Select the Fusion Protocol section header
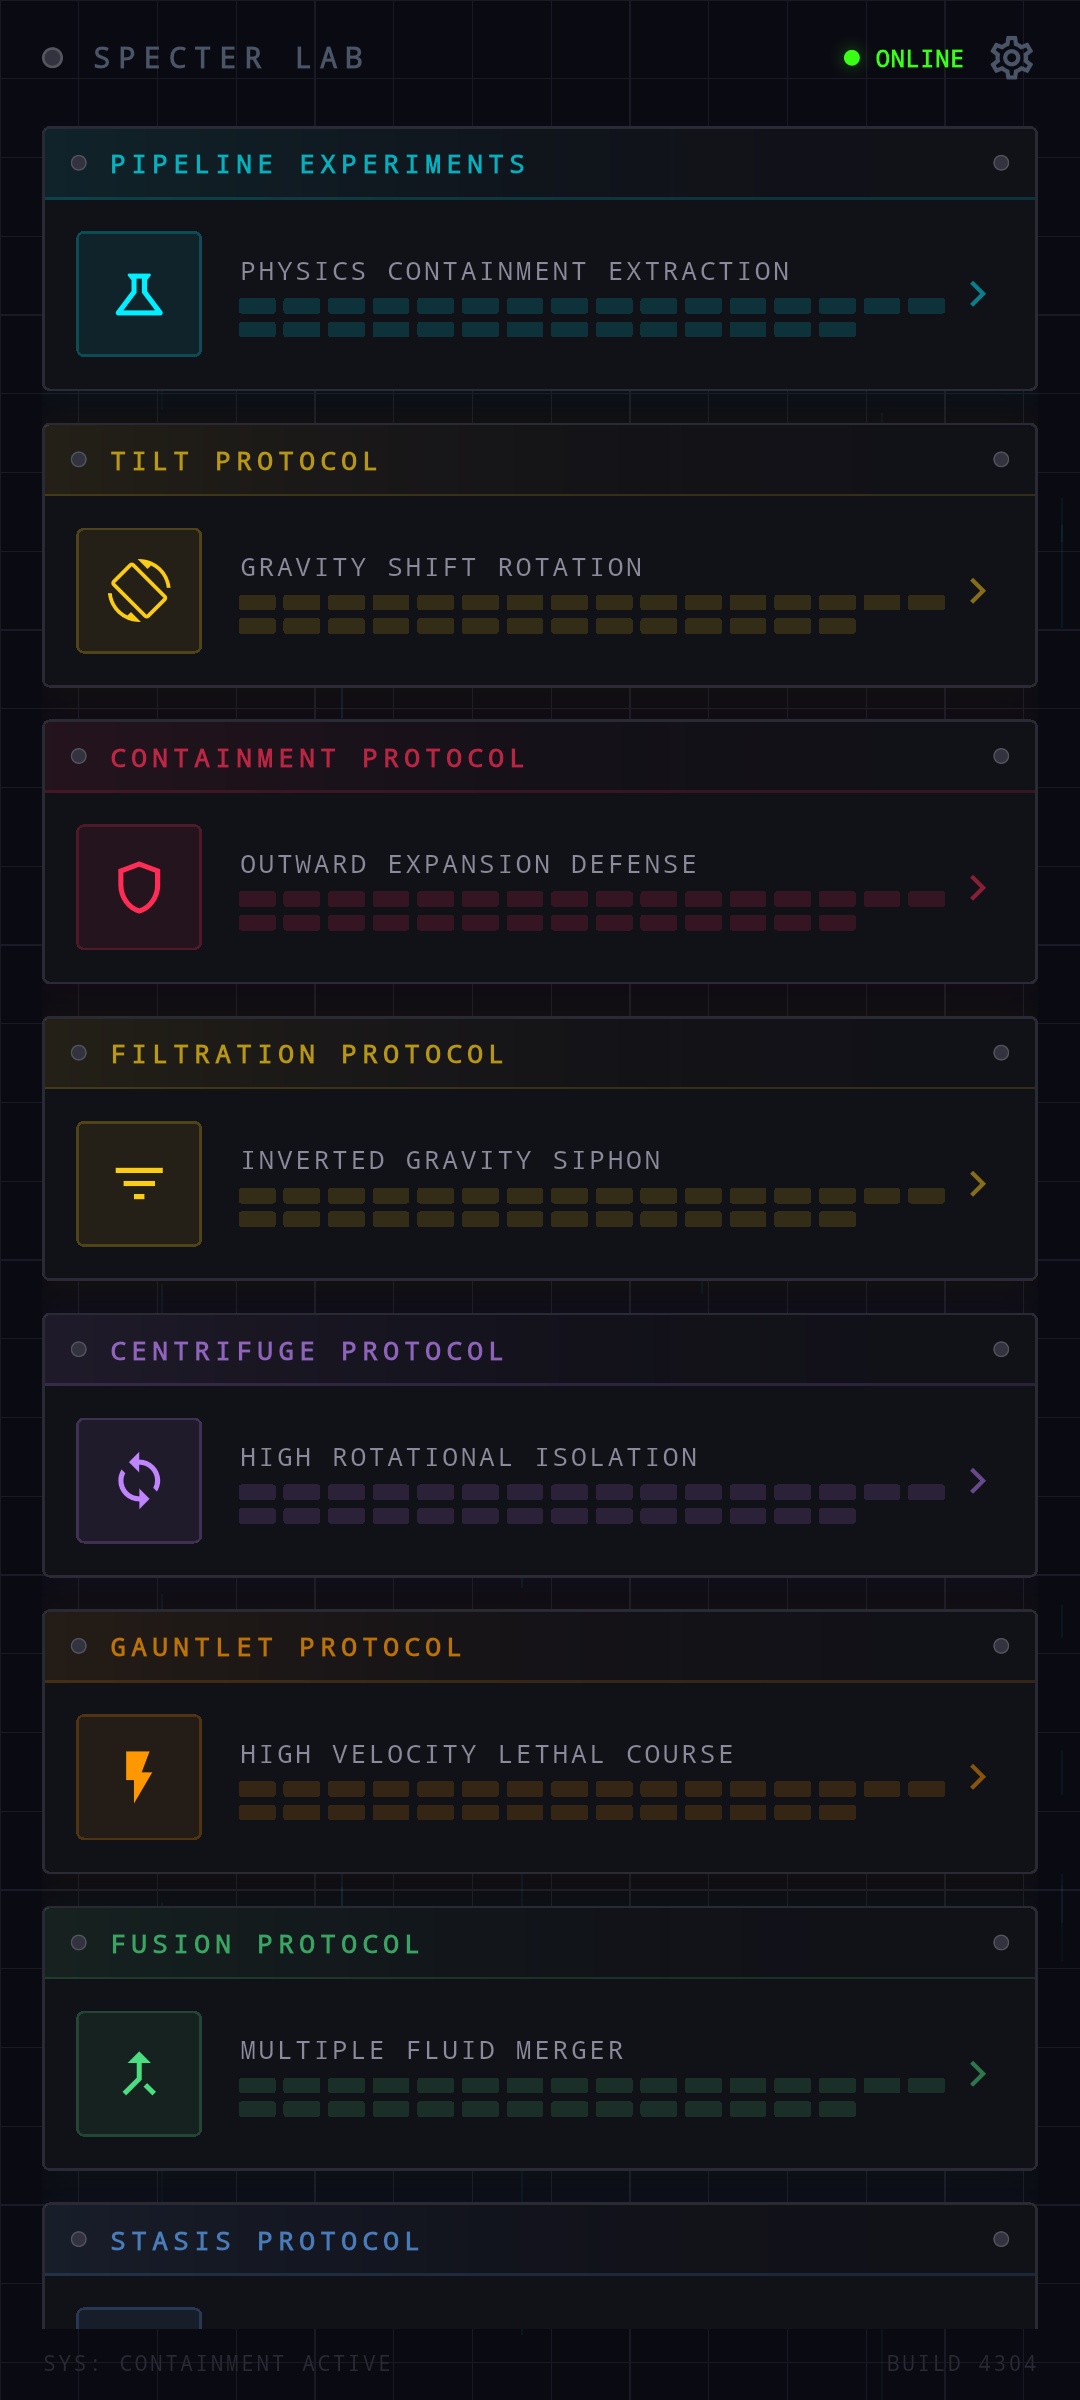 [265, 1944]
